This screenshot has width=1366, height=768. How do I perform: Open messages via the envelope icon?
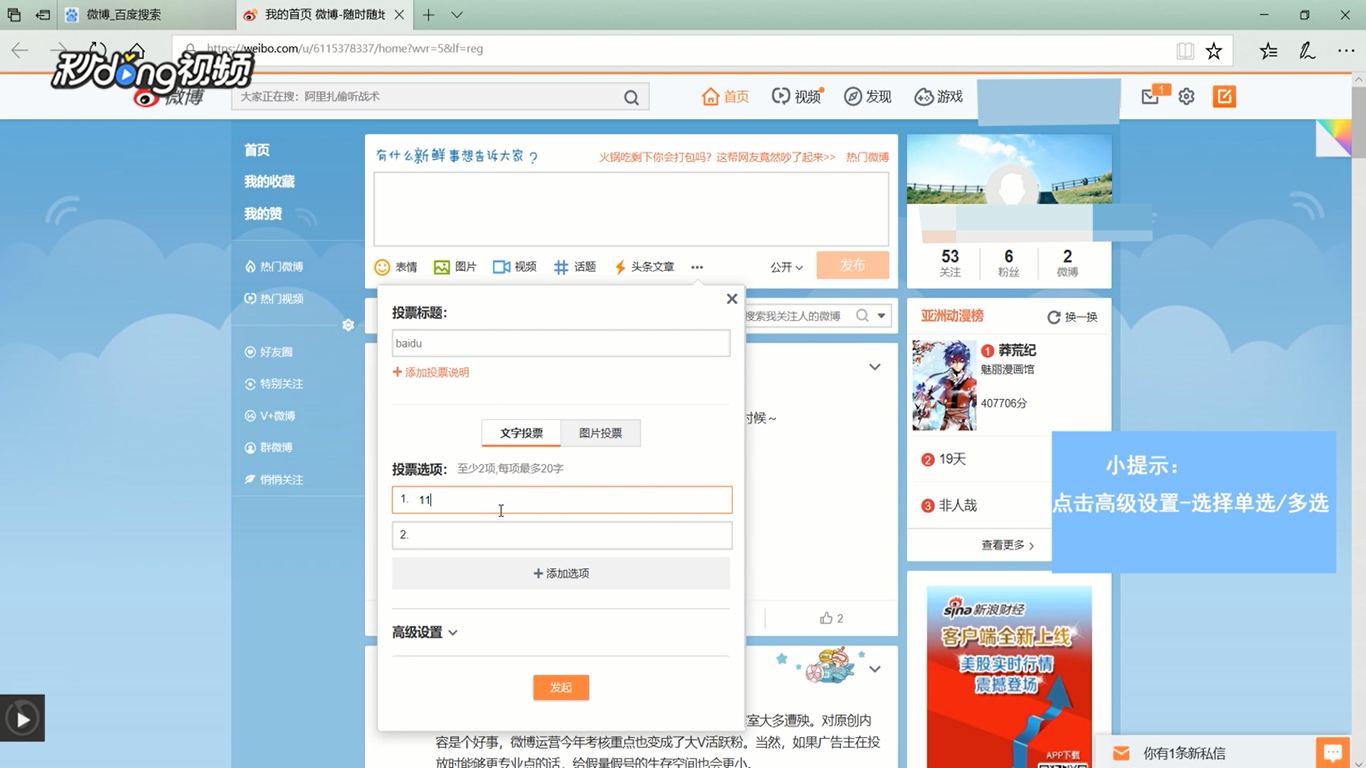[x=1149, y=96]
